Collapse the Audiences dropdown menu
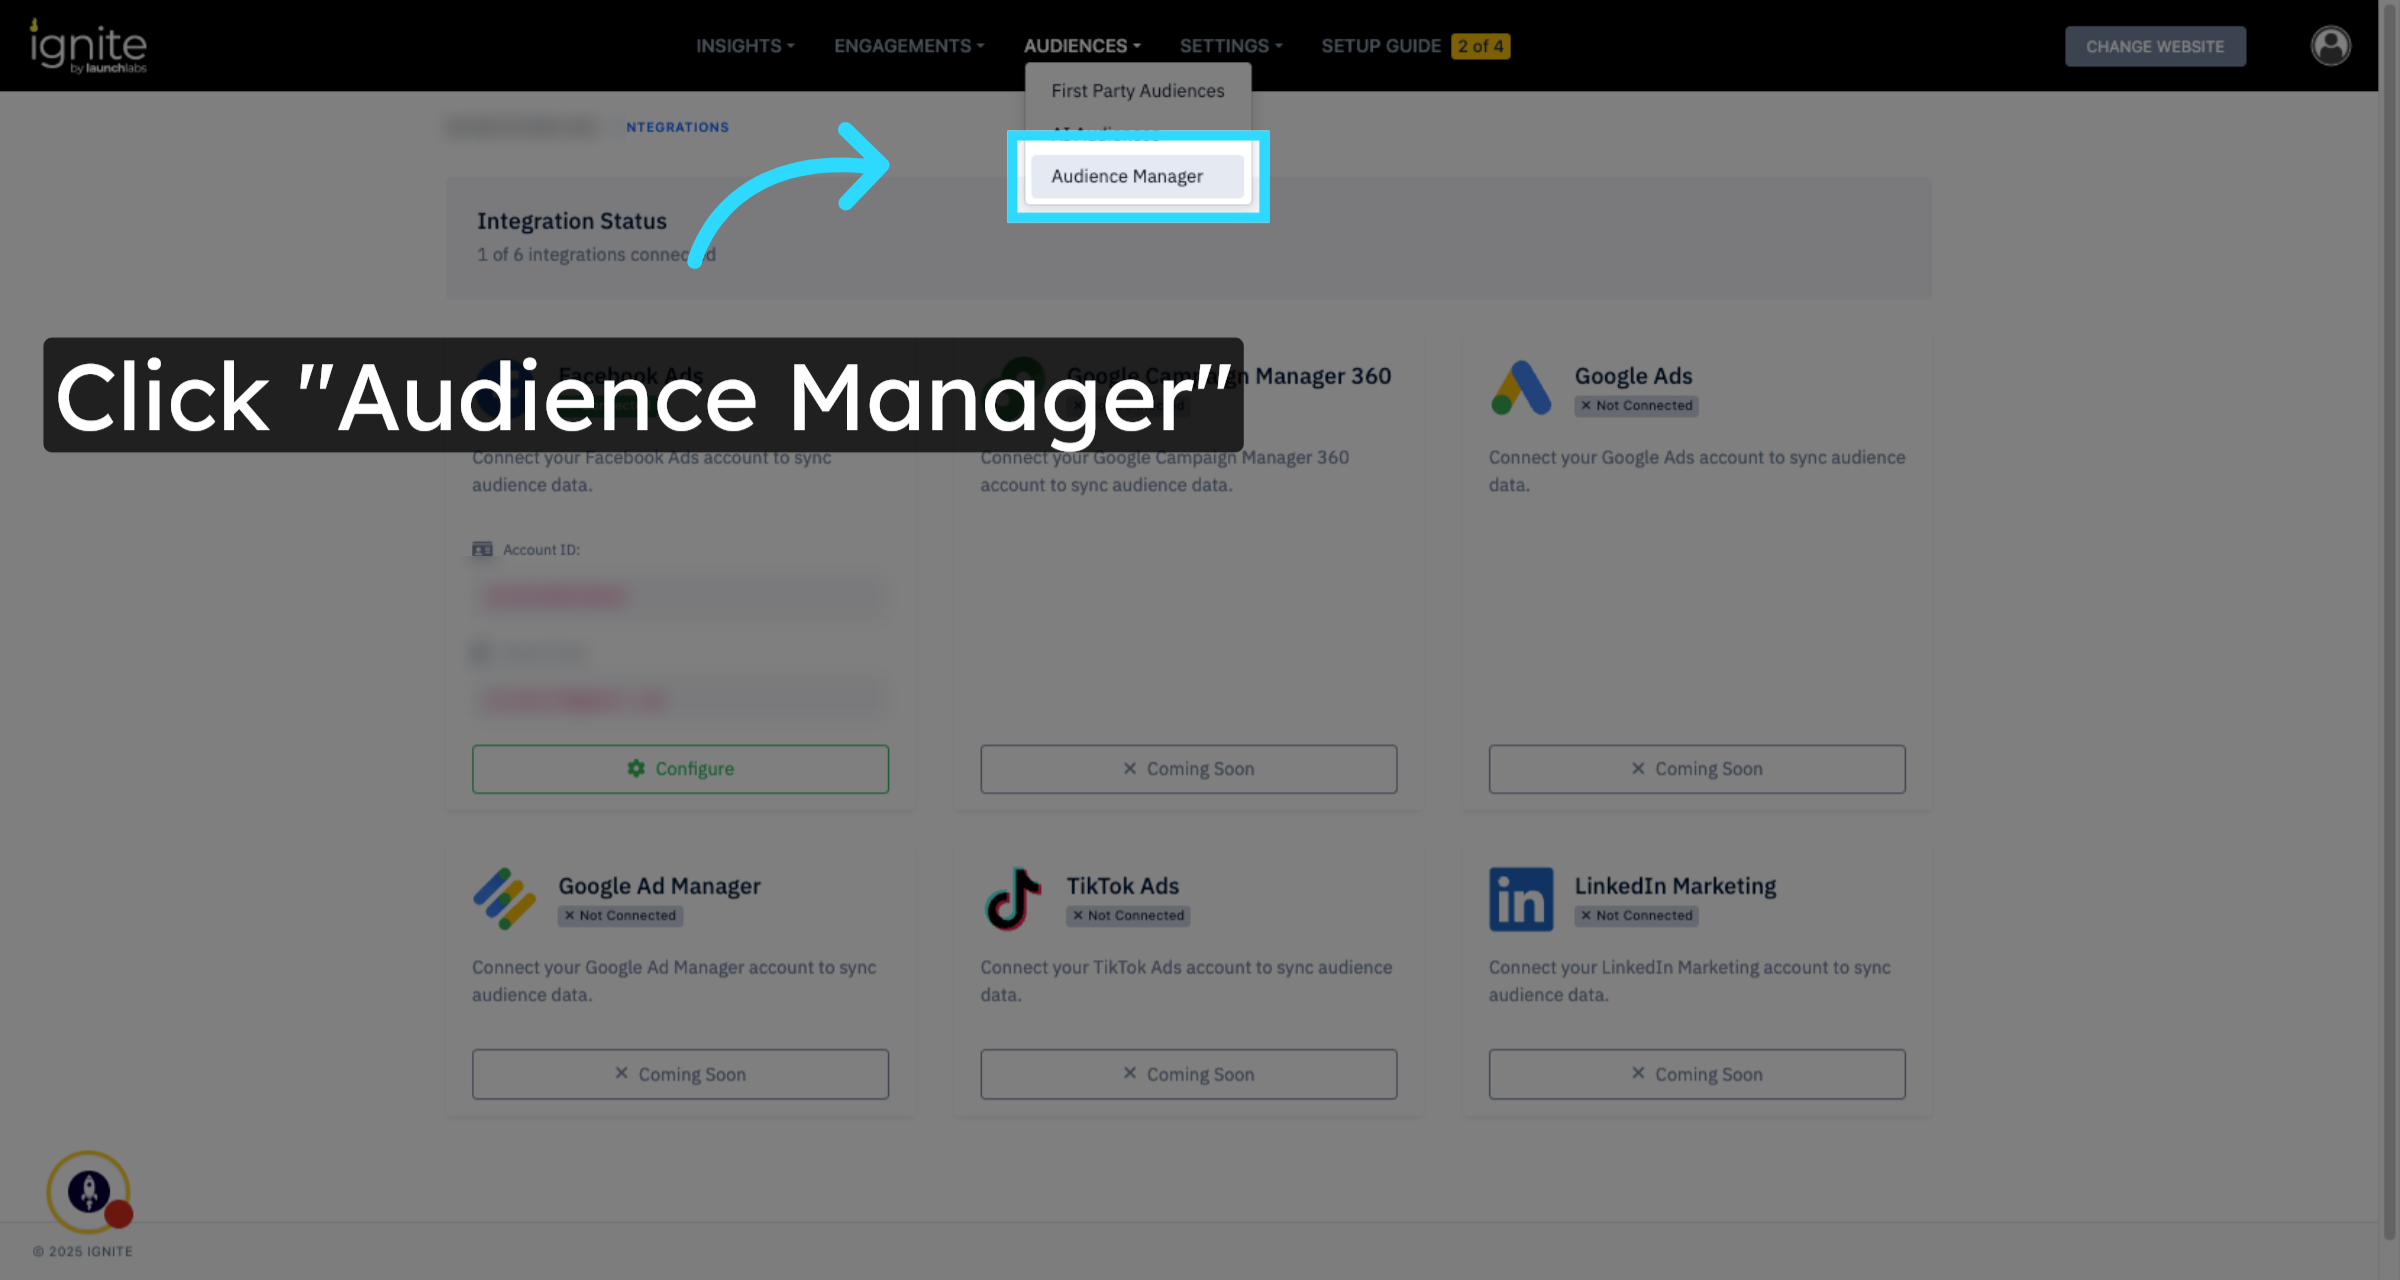The image size is (2400, 1280). tap(1081, 46)
